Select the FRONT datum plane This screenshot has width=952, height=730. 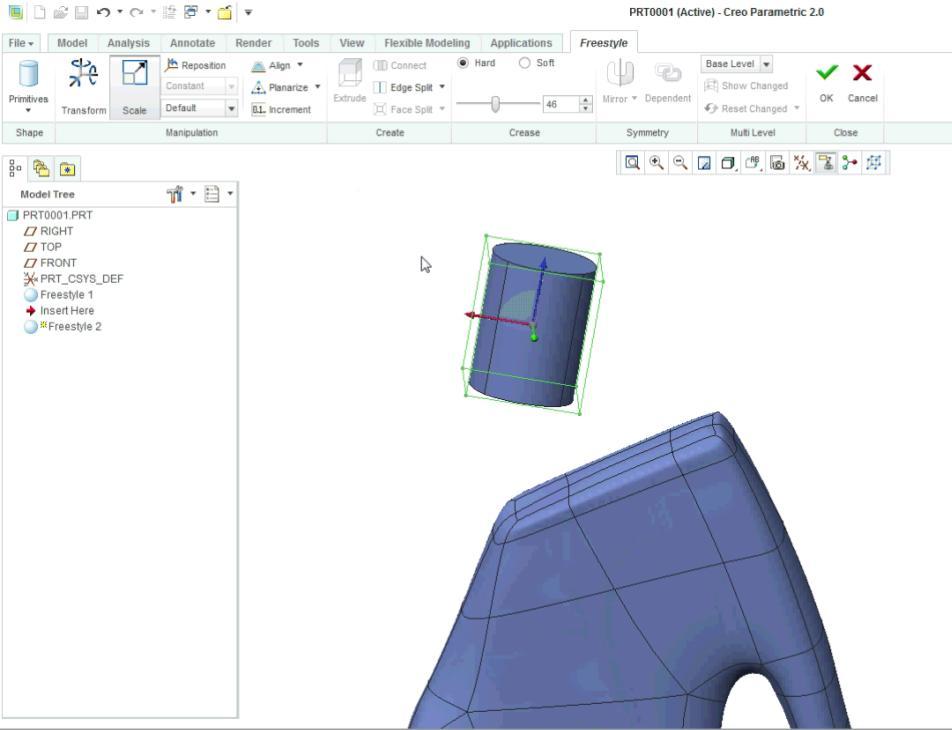[50, 263]
